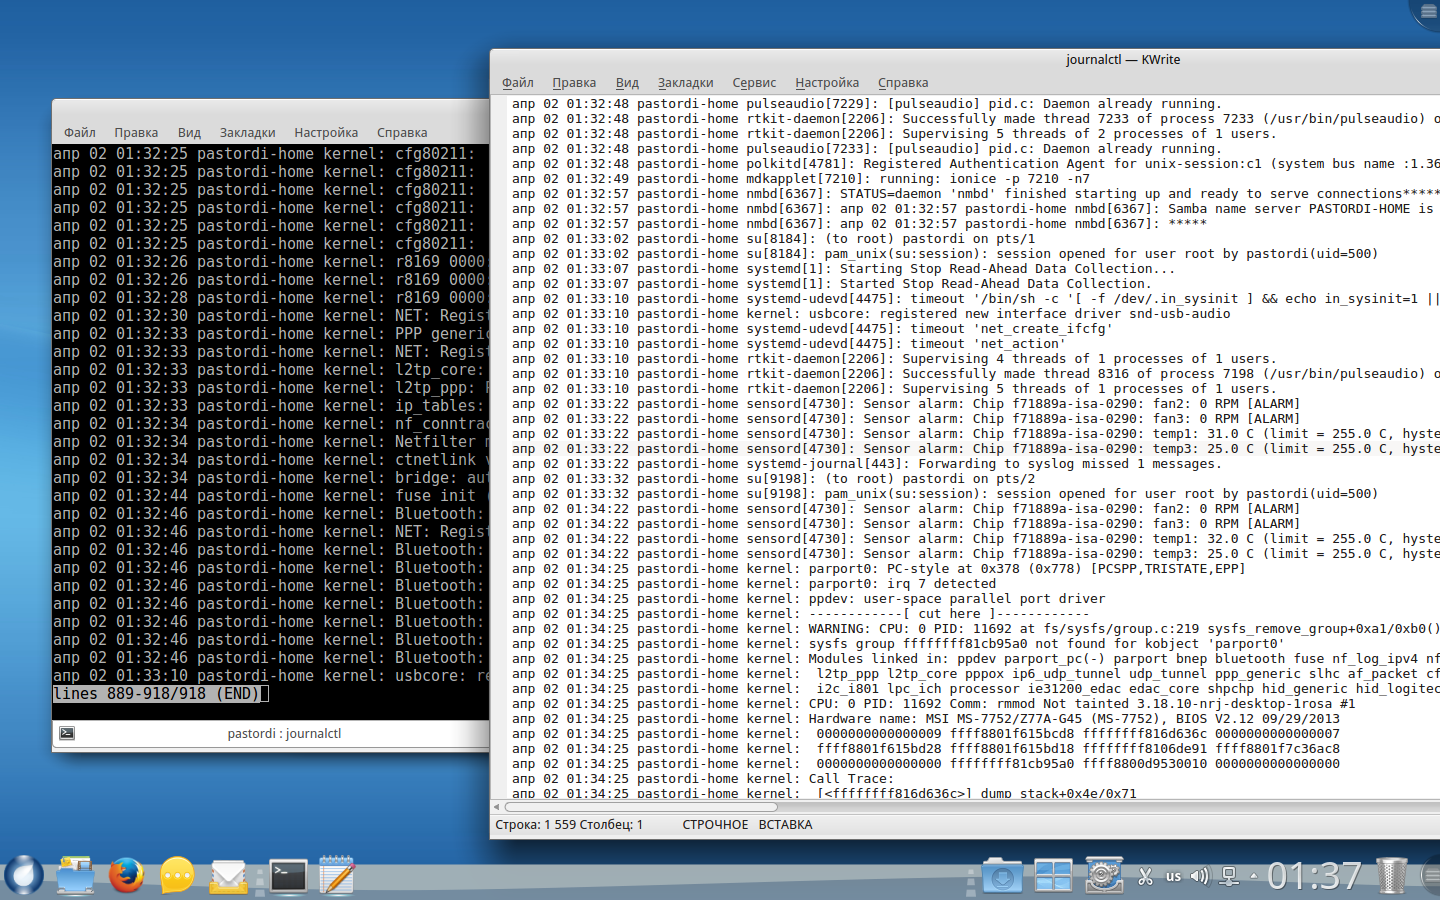This screenshot has height=900, width=1440.
Task: Click the mdkapplet 'running: ionice' line
Action: point(801,179)
